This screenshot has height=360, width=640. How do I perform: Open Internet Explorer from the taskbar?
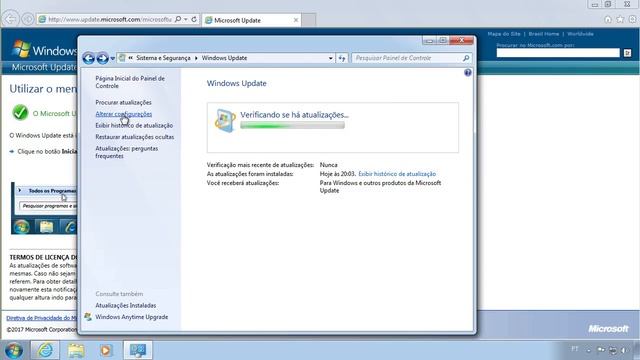45,350
